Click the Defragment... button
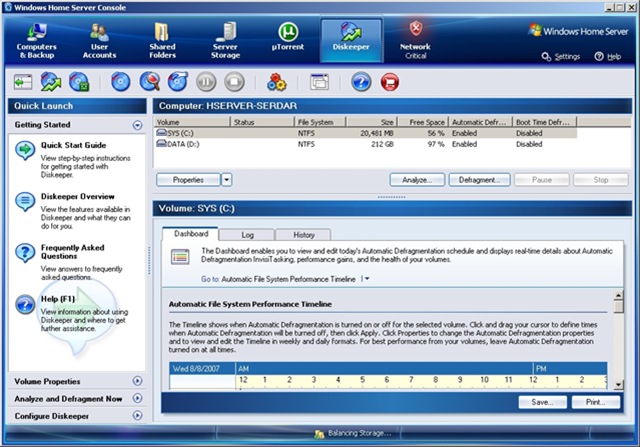The image size is (640, 447). tap(480, 180)
